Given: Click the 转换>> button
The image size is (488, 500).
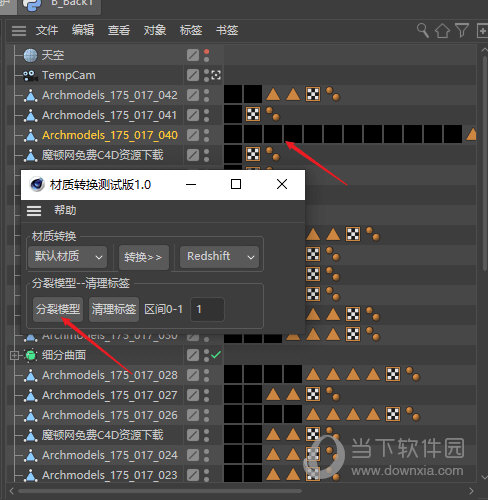Looking at the screenshot, I should (144, 257).
